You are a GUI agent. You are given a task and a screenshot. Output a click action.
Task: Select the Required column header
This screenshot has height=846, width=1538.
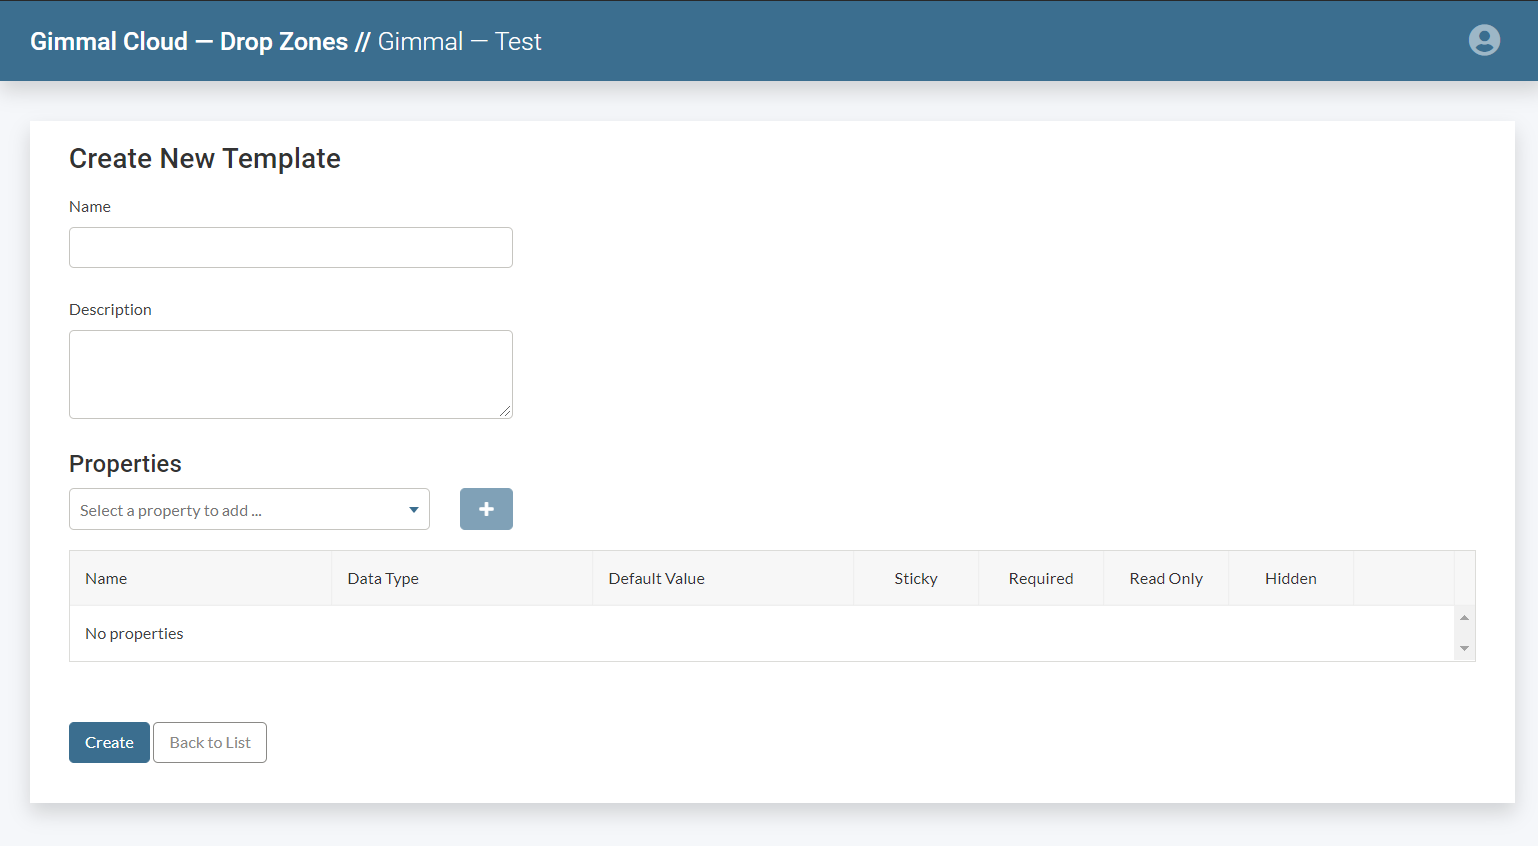[1040, 579]
